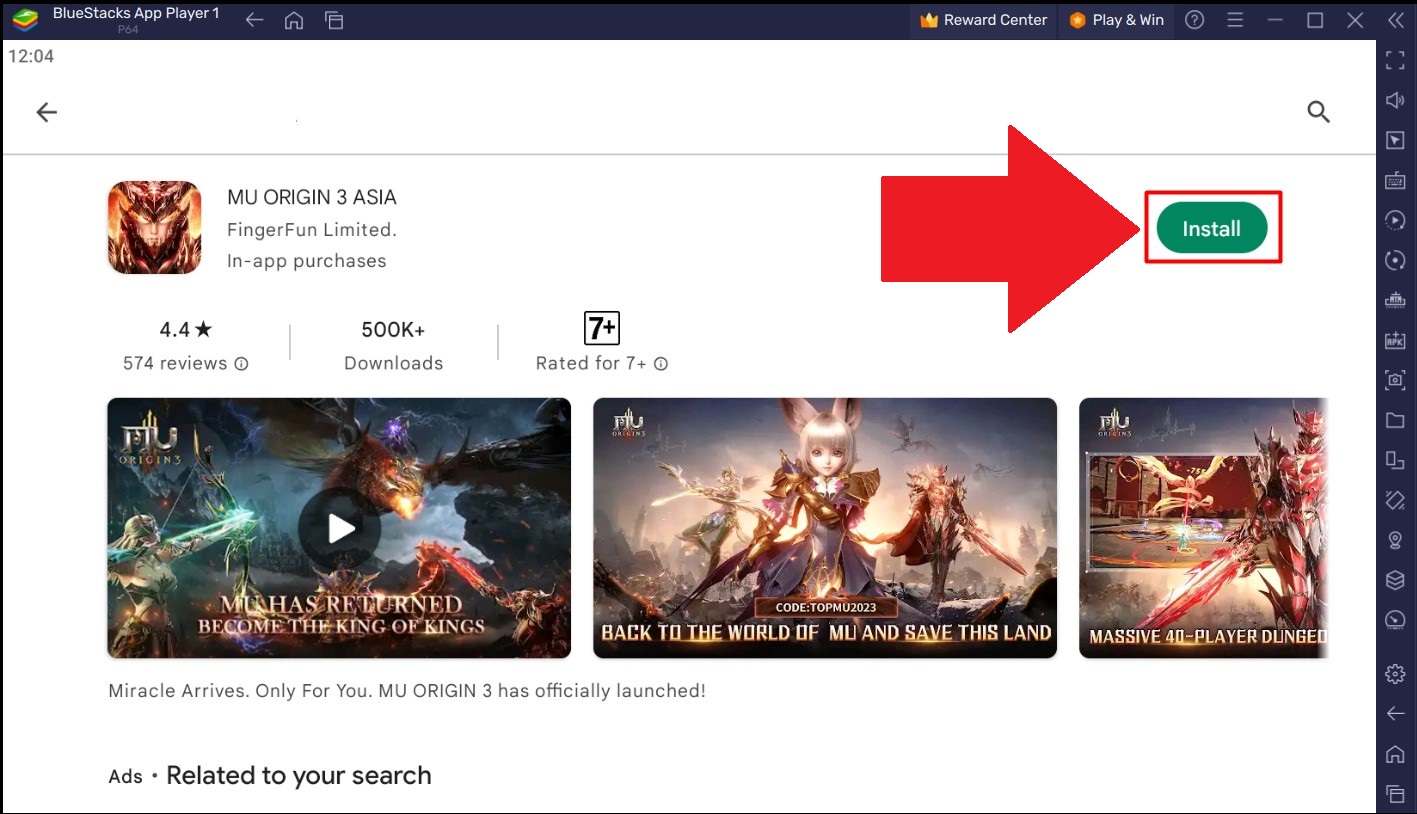Open the 4.4 star rating
This screenshot has height=814, width=1417.
click(186, 329)
